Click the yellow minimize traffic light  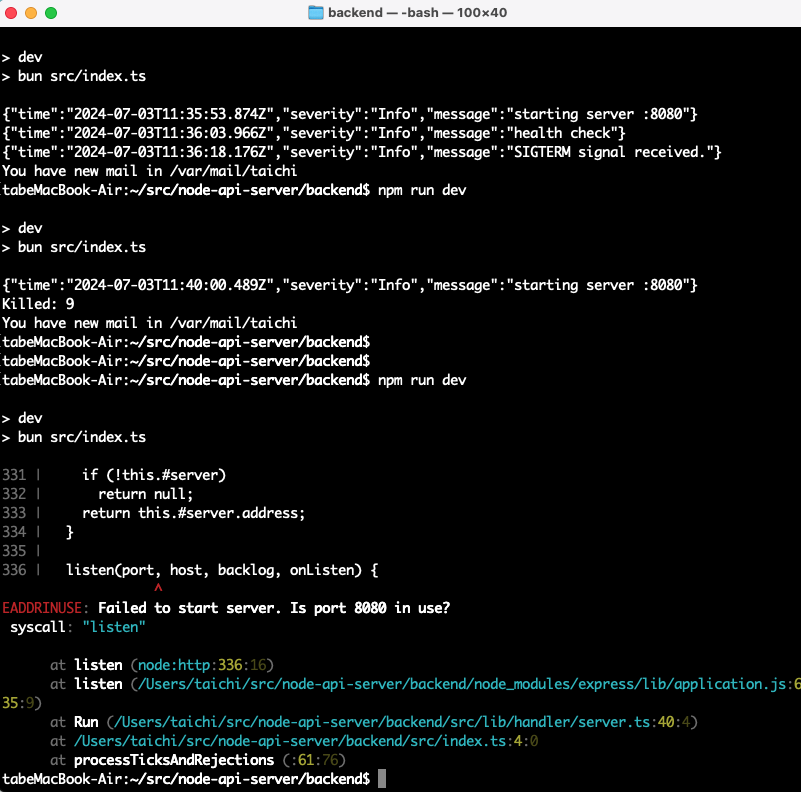pos(33,13)
